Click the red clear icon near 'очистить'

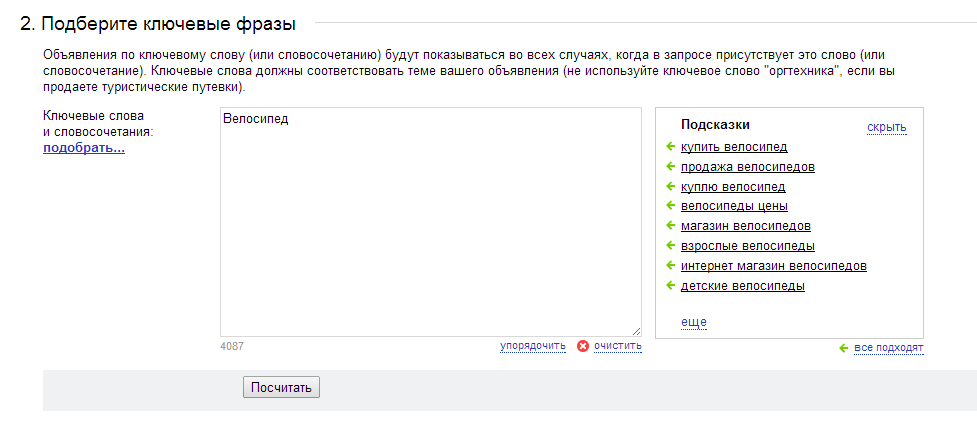[x=583, y=346]
